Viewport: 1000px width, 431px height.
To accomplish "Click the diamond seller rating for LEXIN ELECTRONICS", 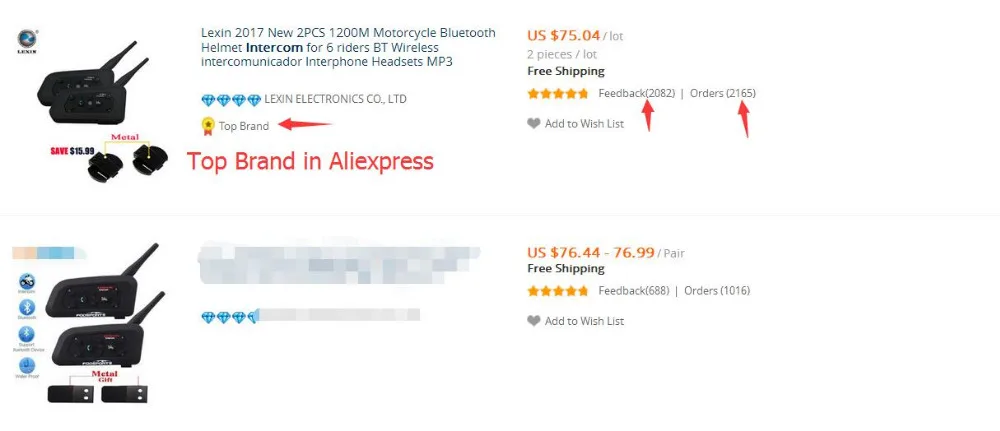I will [x=229, y=99].
